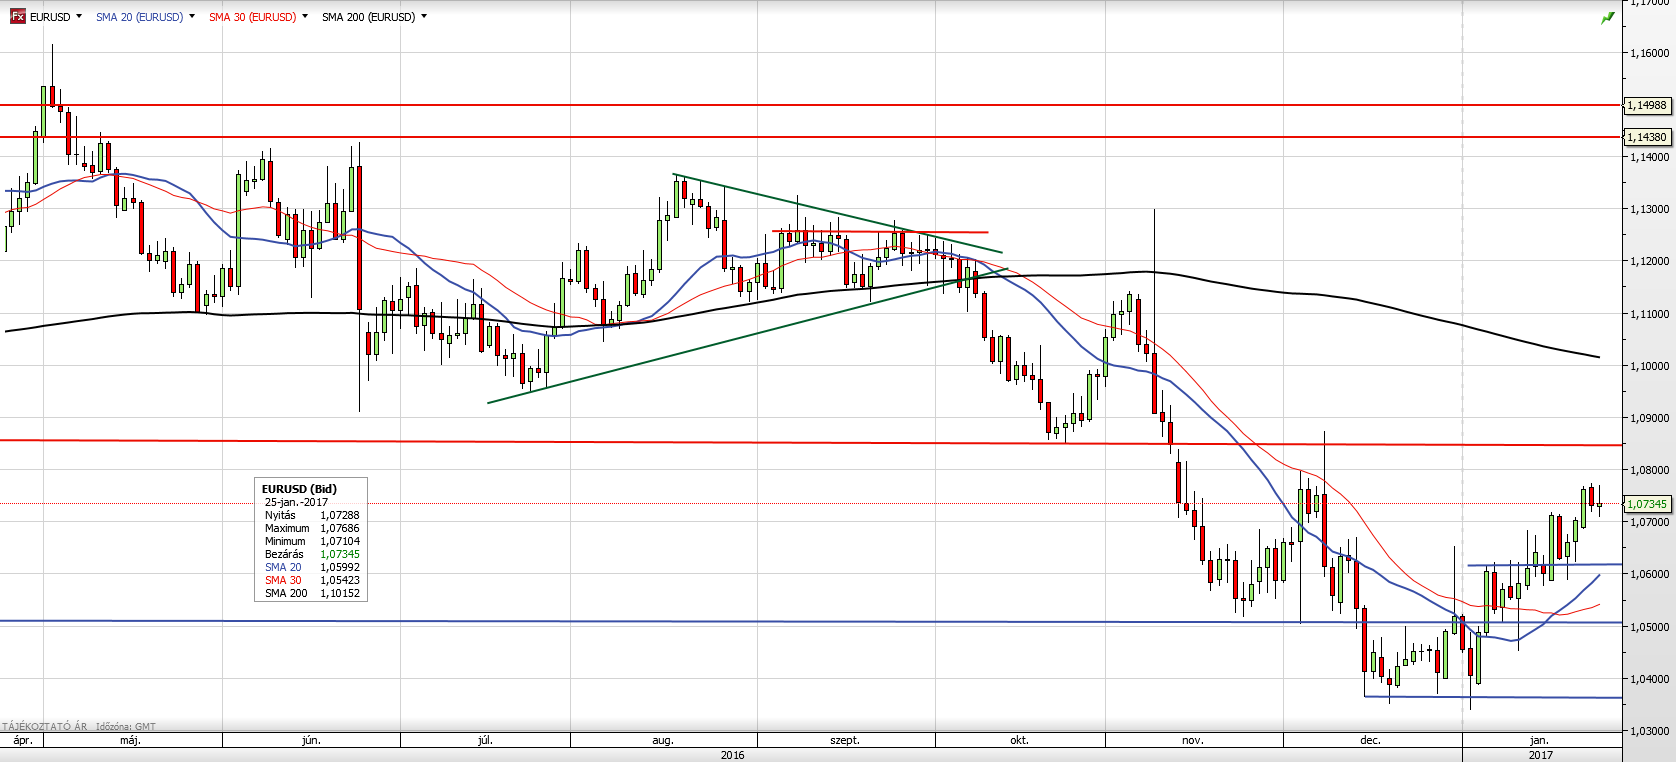
Task: Click the jún. month label on time axis
Action: coord(311,740)
